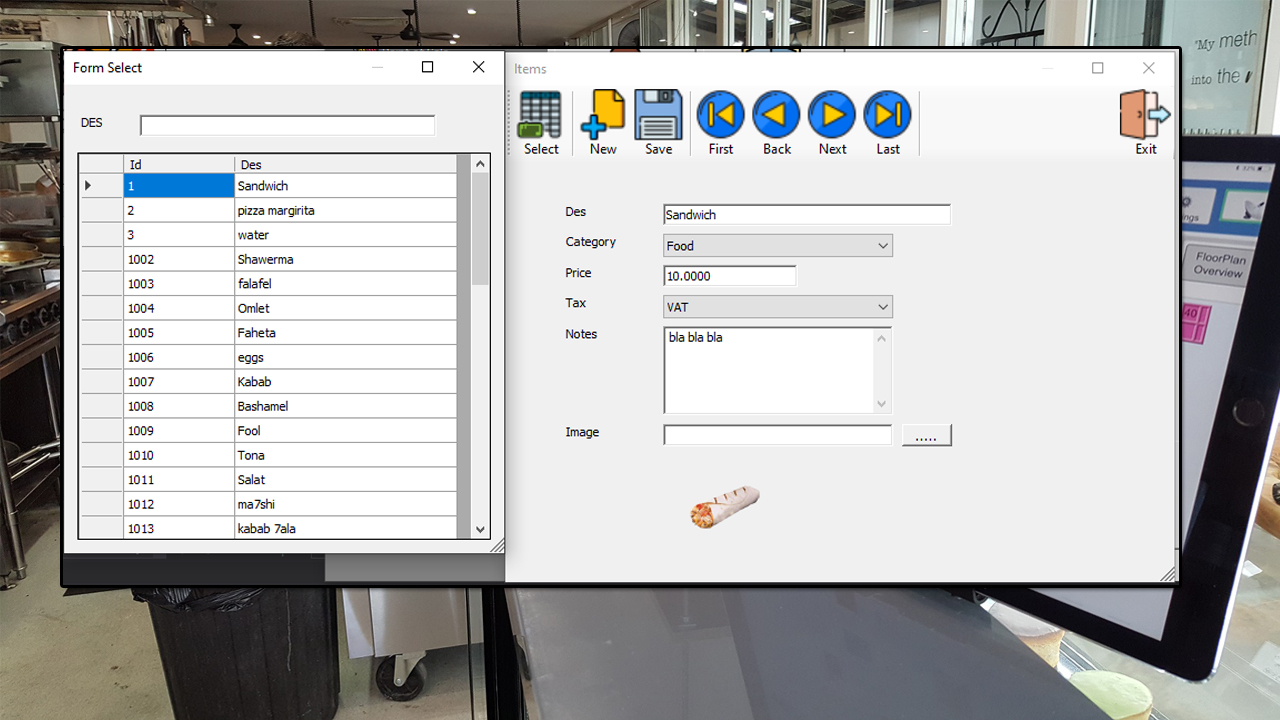Select the falafel item in the list
The width and height of the screenshot is (1280, 720).
coord(300,283)
